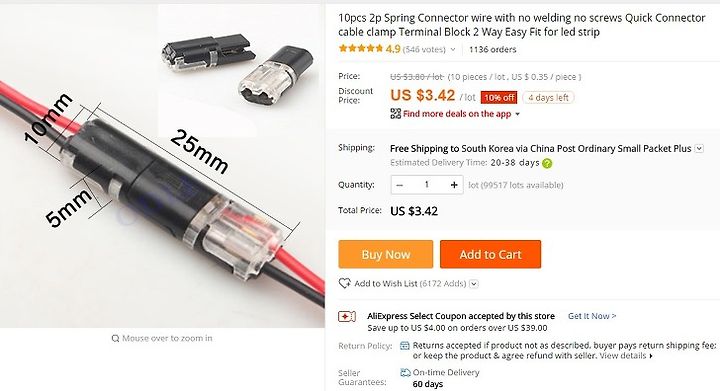Click the heart wish list icon
Screen dimensions: 720x391
(344, 284)
